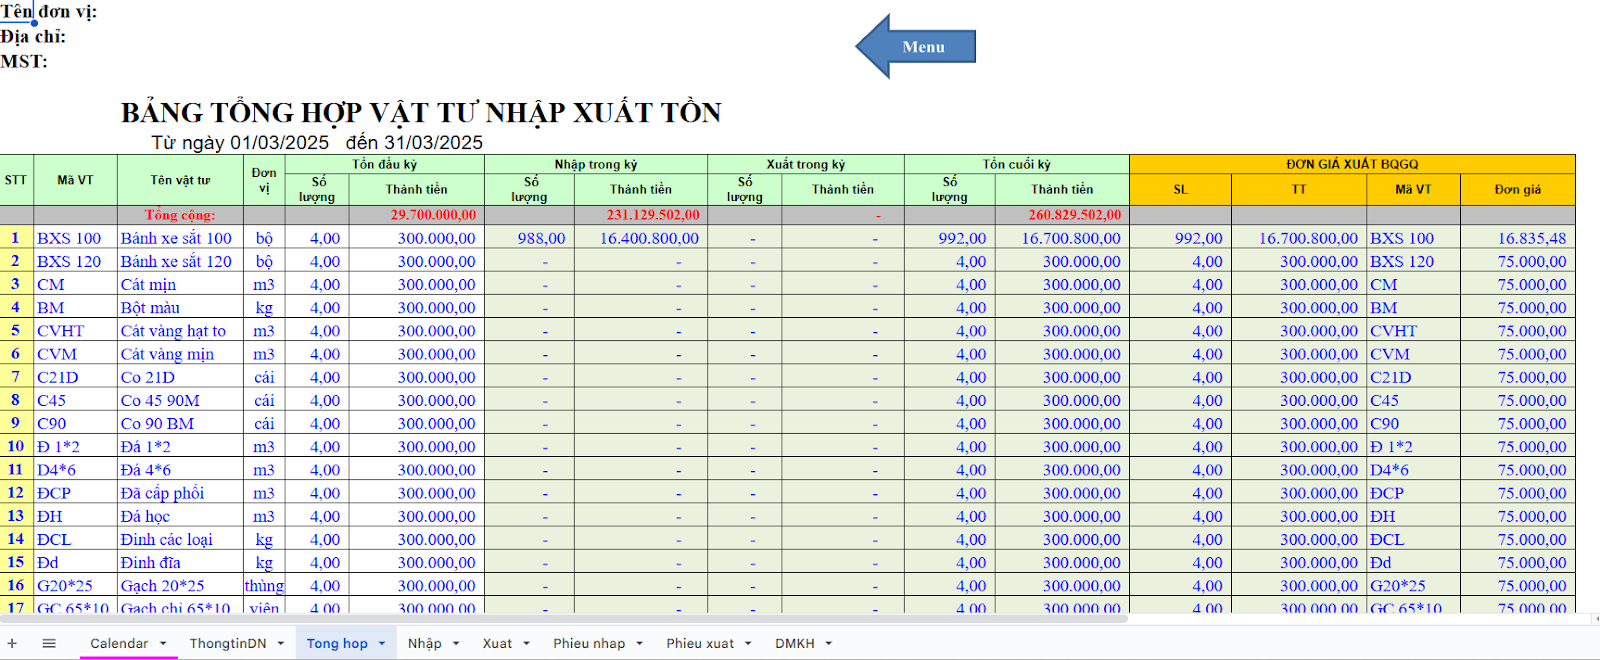
Task: Expand the ThongtinDN tab dropdown arrow
Action: tap(281, 643)
